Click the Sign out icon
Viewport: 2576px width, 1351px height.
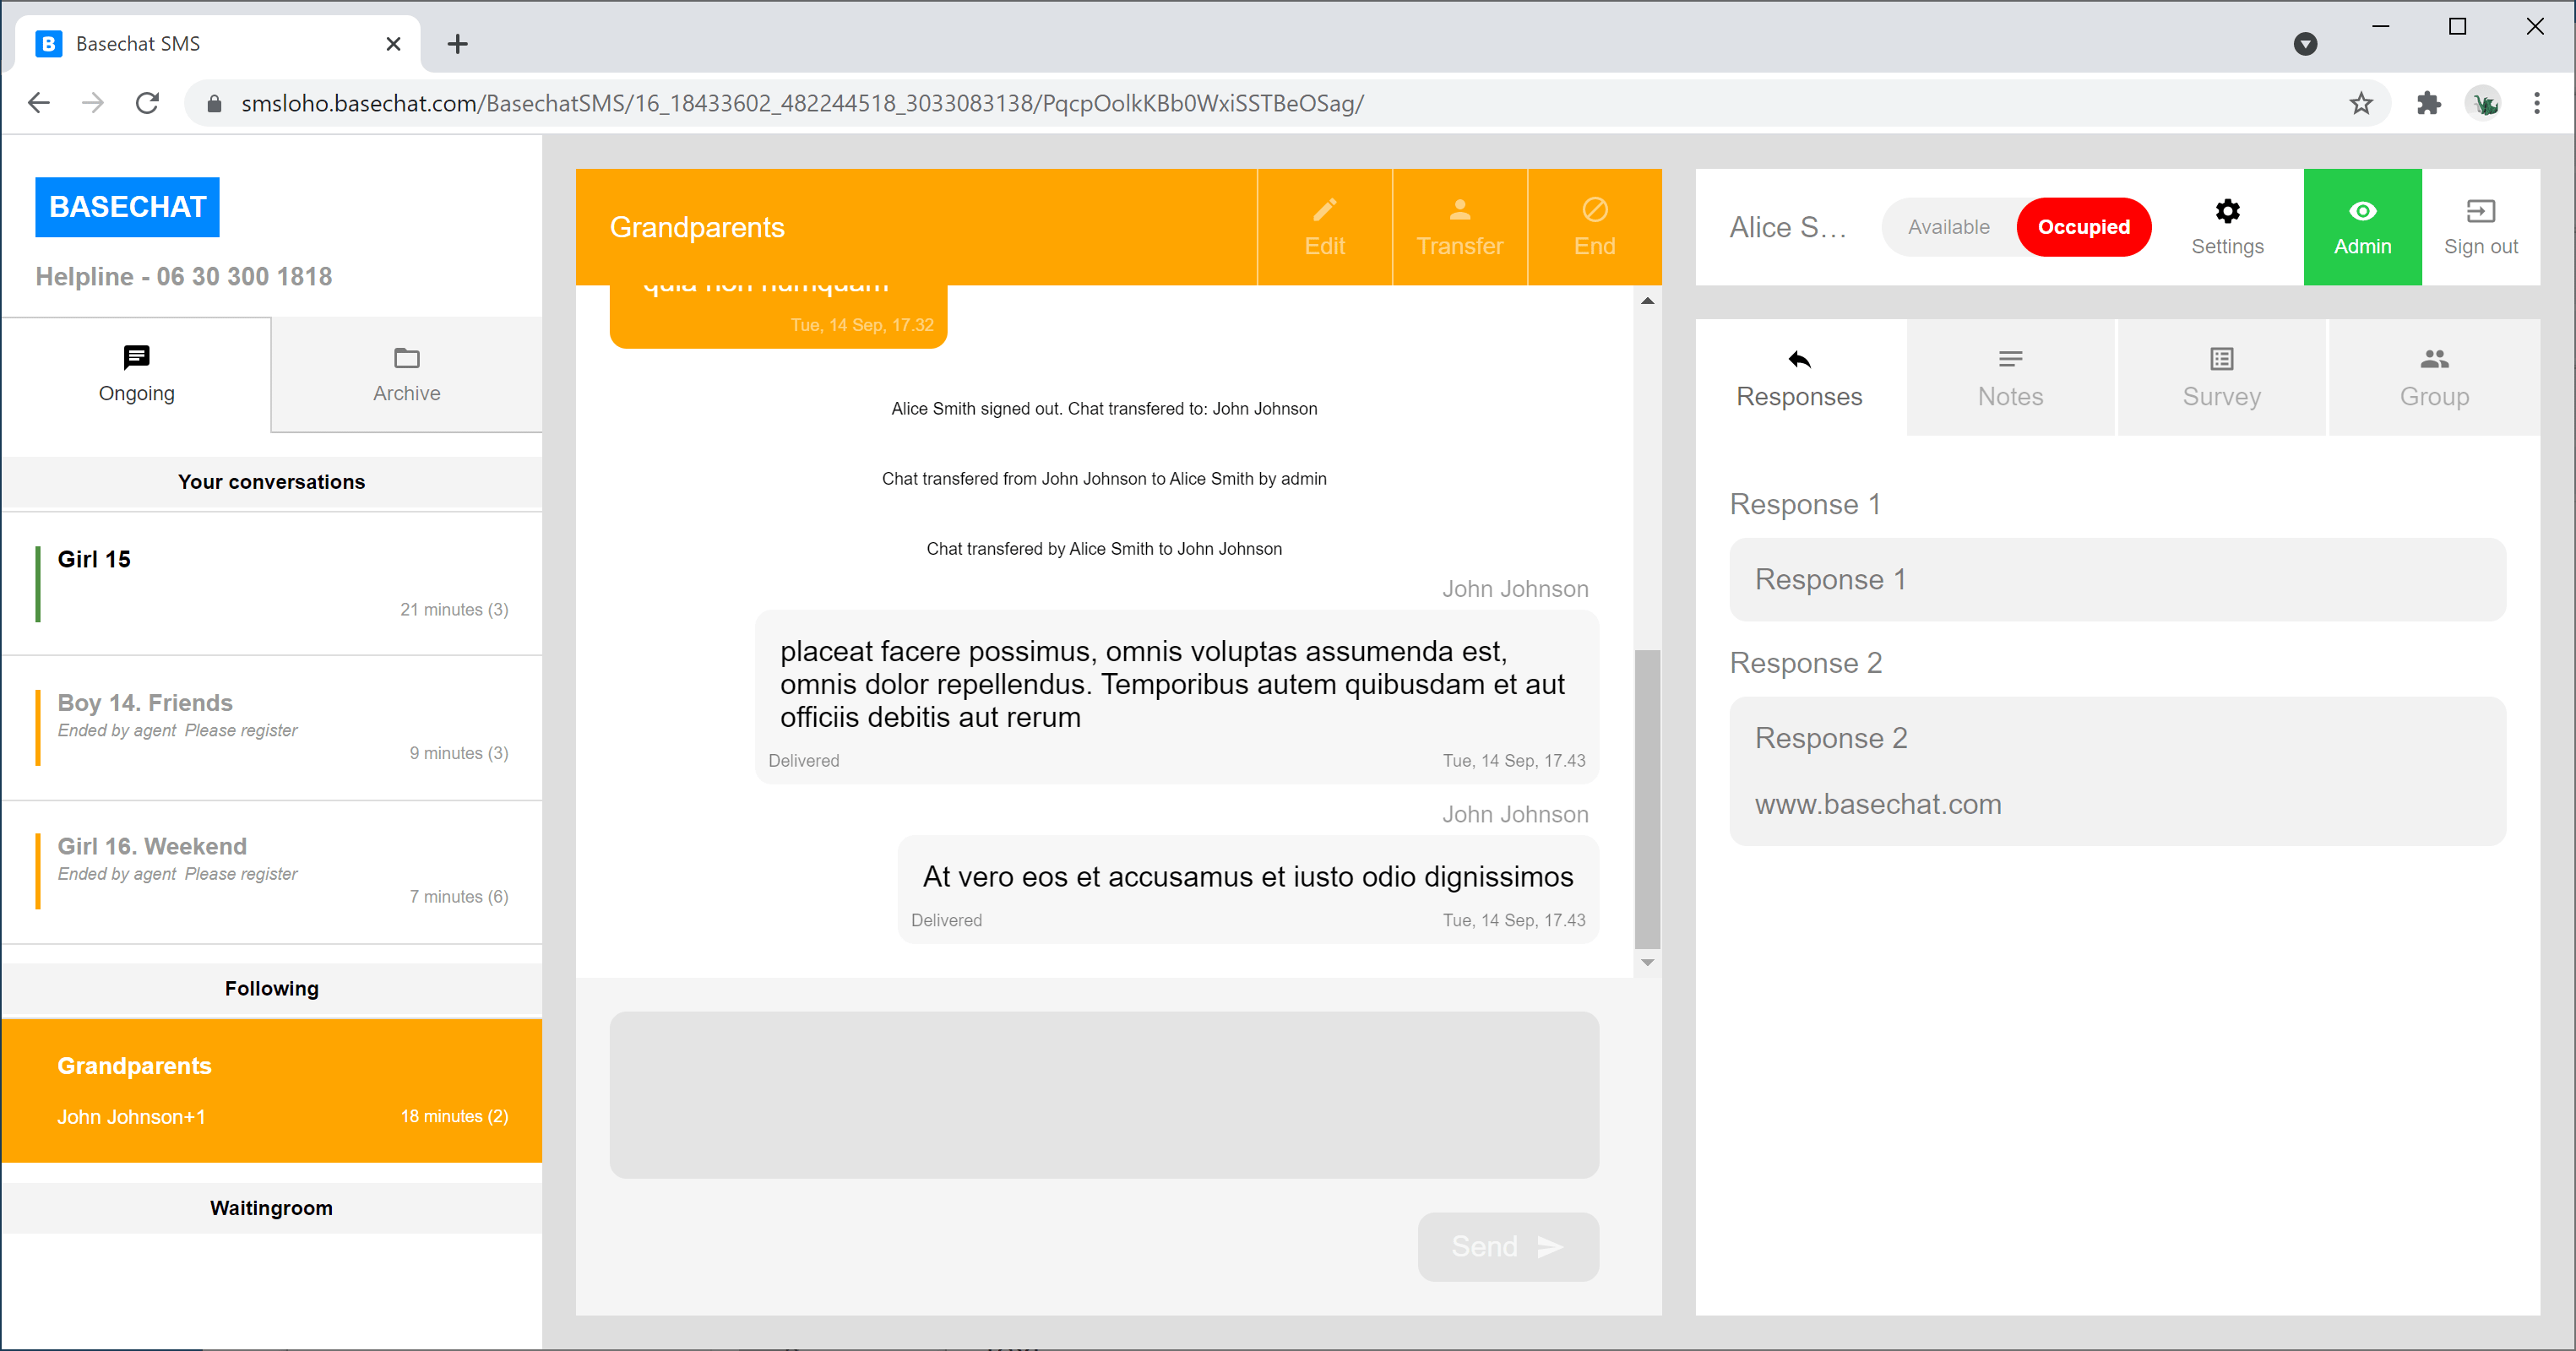[2480, 212]
